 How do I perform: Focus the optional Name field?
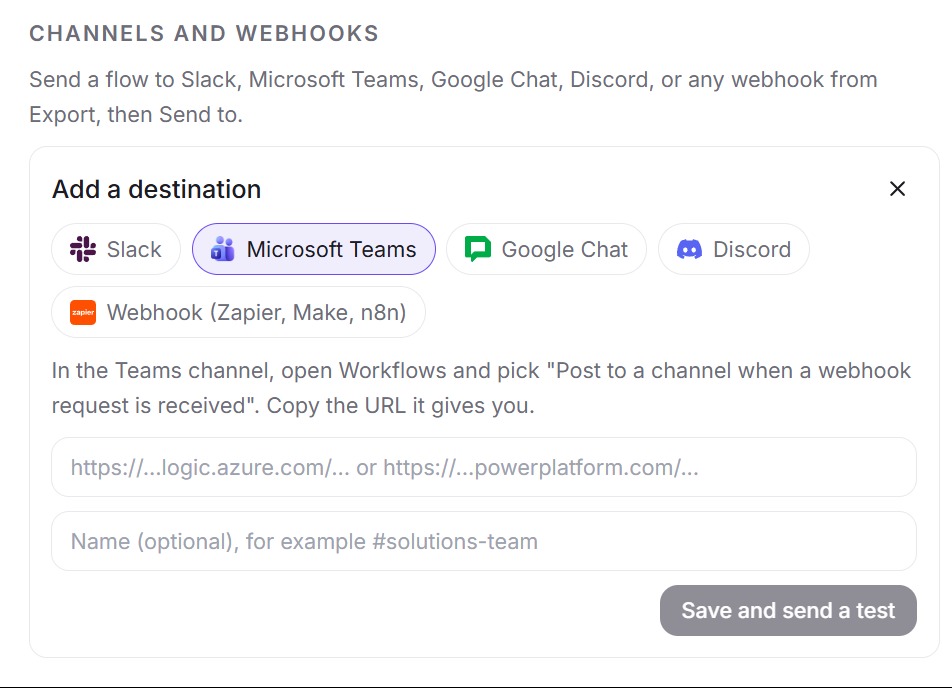tap(484, 541)
